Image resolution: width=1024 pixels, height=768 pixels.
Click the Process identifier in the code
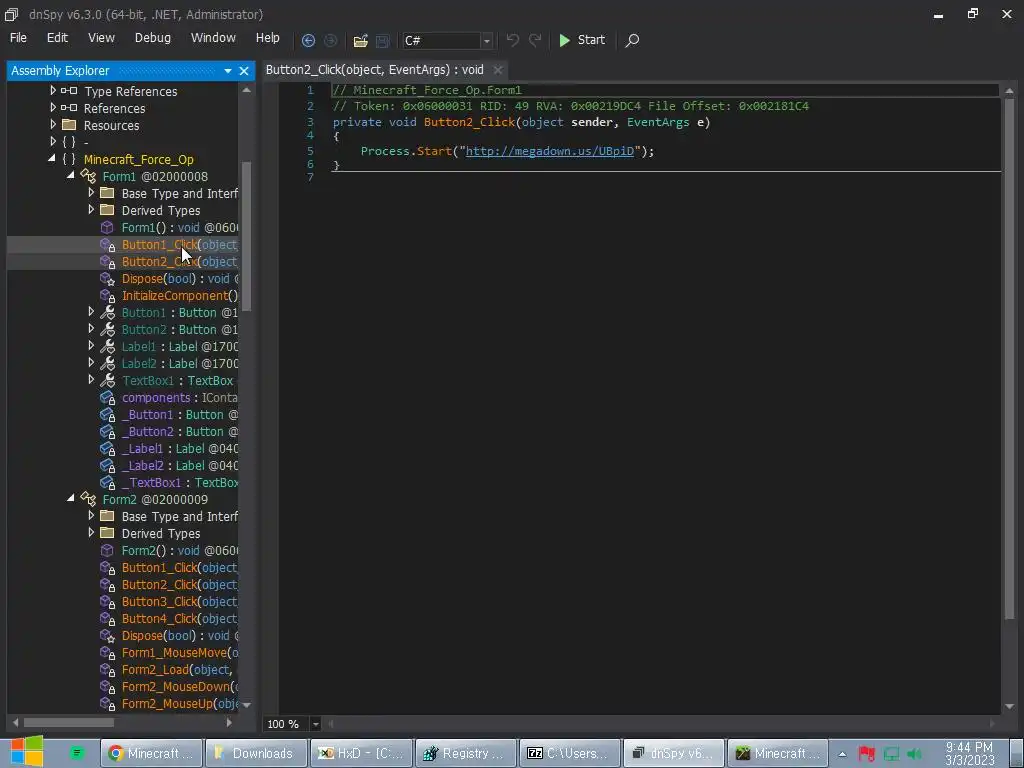point(386,151)
